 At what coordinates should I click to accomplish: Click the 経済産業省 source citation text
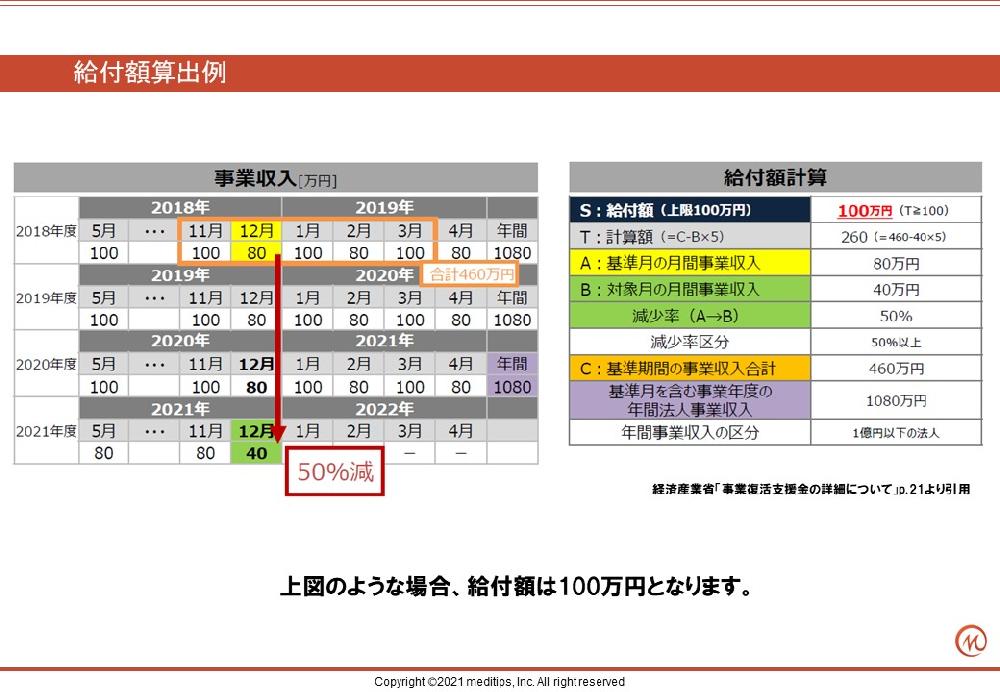point(809,490)
